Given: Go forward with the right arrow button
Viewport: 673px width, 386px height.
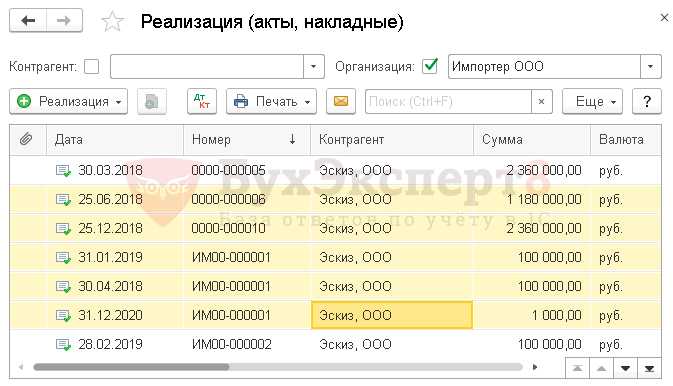Looking at the screenshot, I should click(x=64, y=21).
